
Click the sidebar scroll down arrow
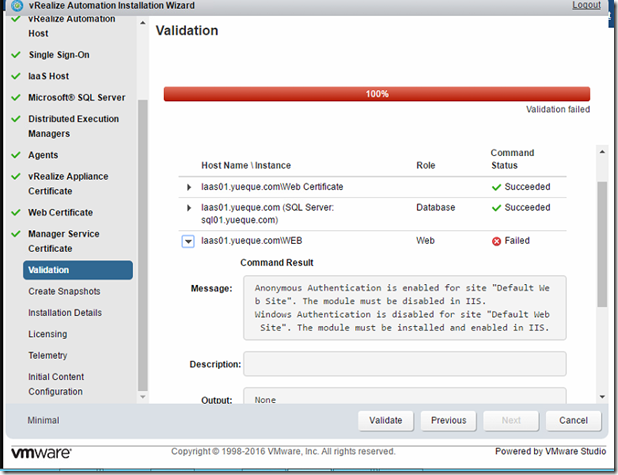point(143,397)
